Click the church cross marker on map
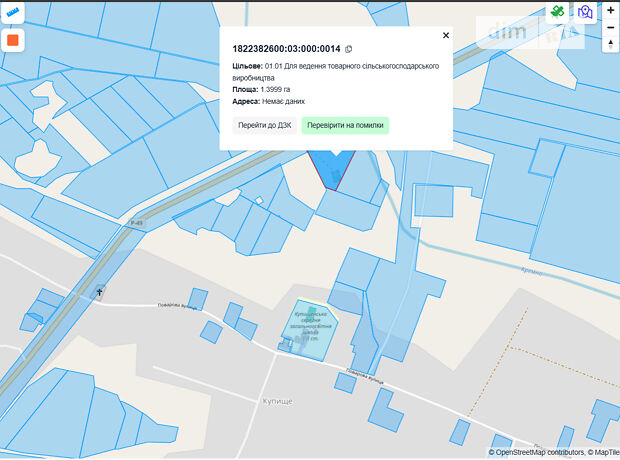Screen dimensions: 620x460 98,292
